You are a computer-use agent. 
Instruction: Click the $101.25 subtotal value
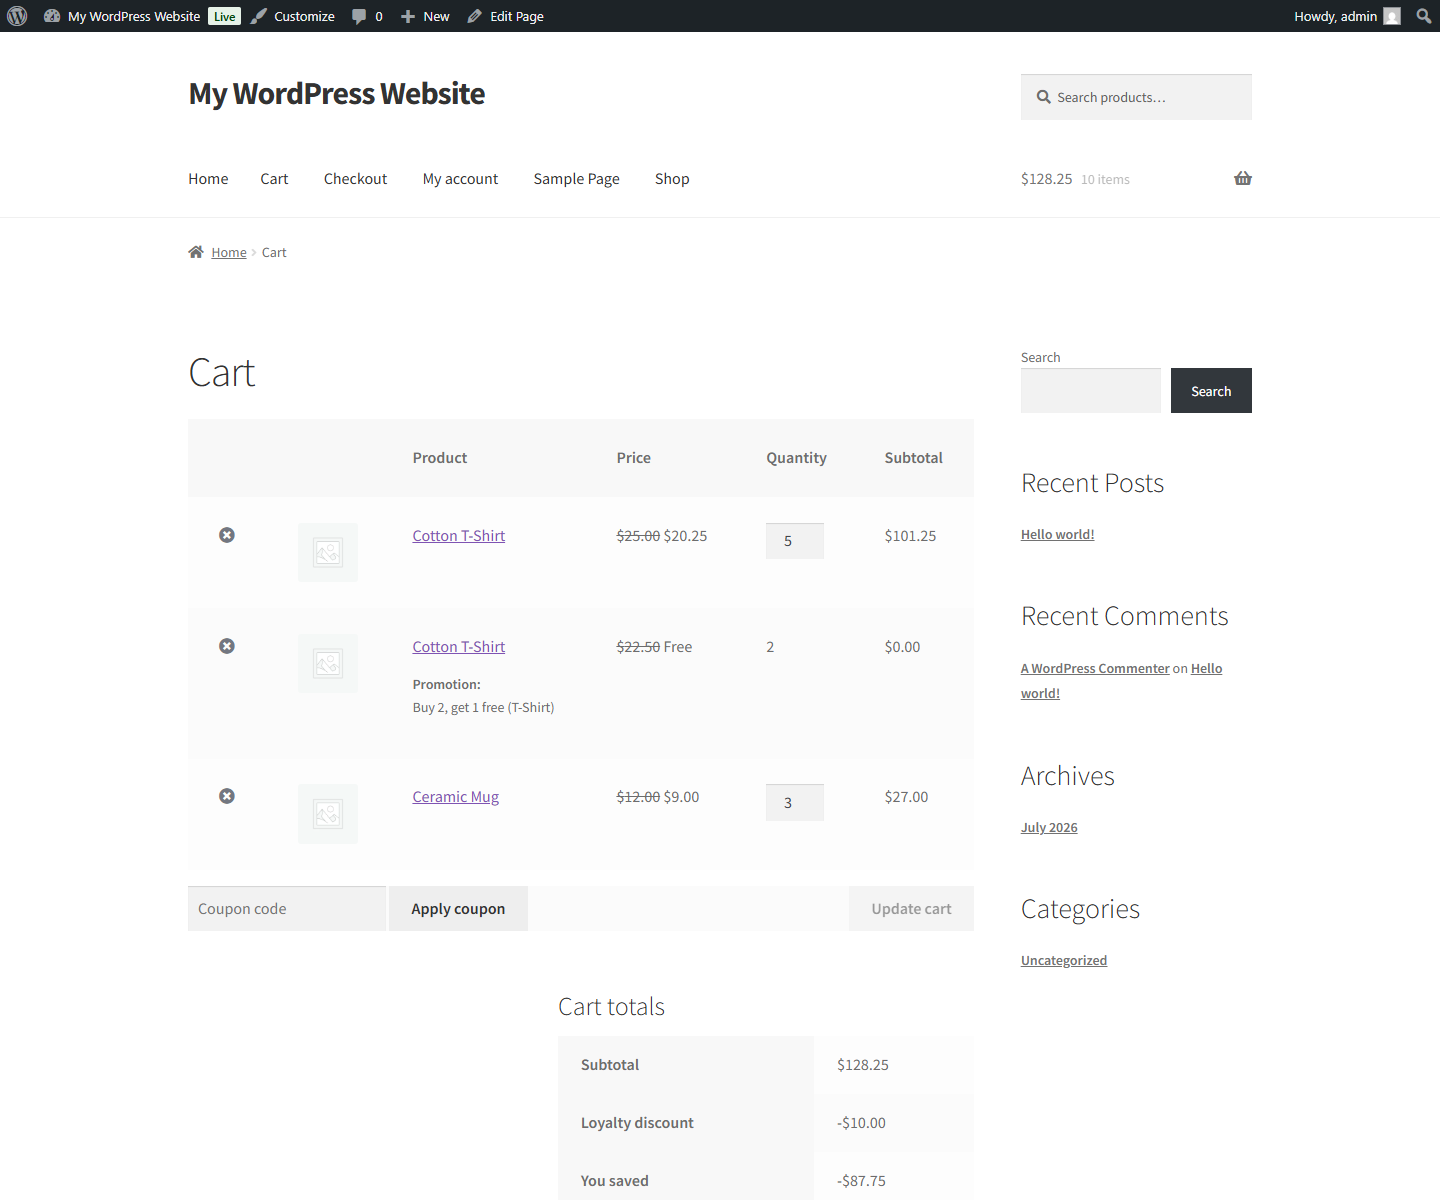[910, 536]
